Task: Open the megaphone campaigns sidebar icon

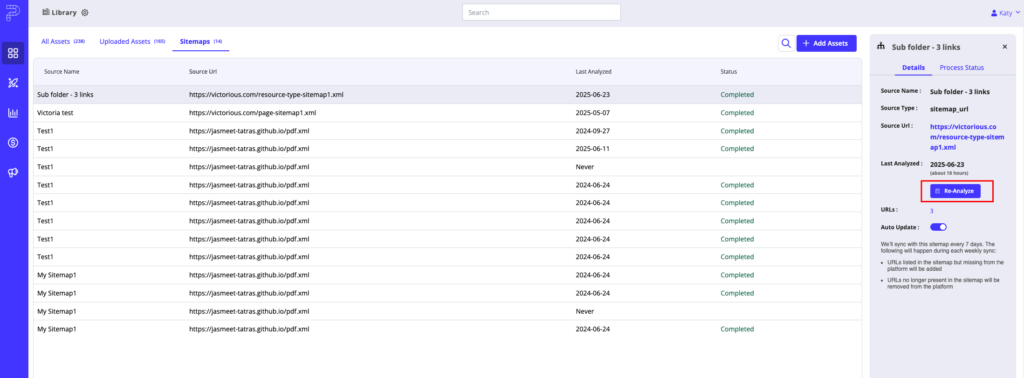Action: click(x=13, y=172)
